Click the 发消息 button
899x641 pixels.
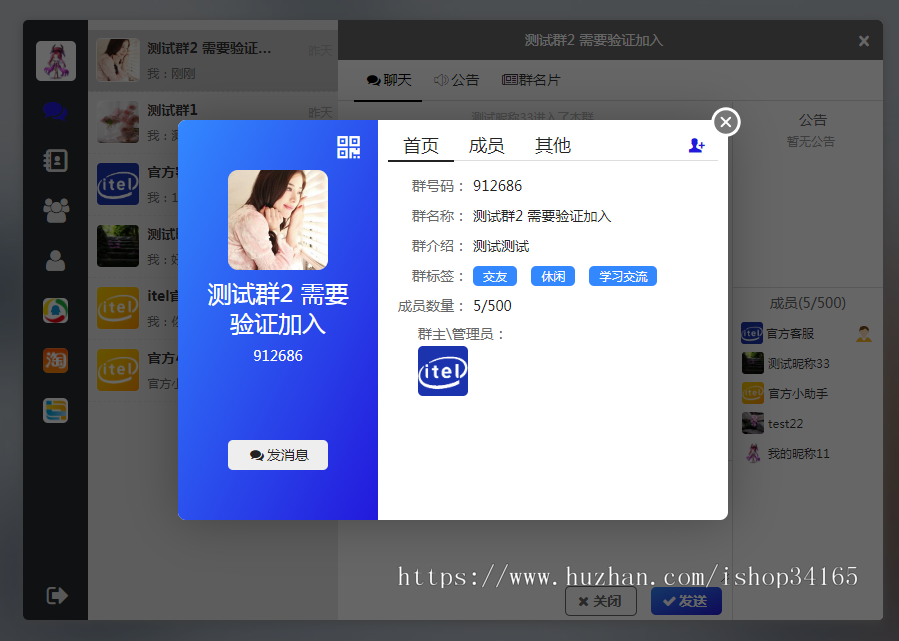277,455
